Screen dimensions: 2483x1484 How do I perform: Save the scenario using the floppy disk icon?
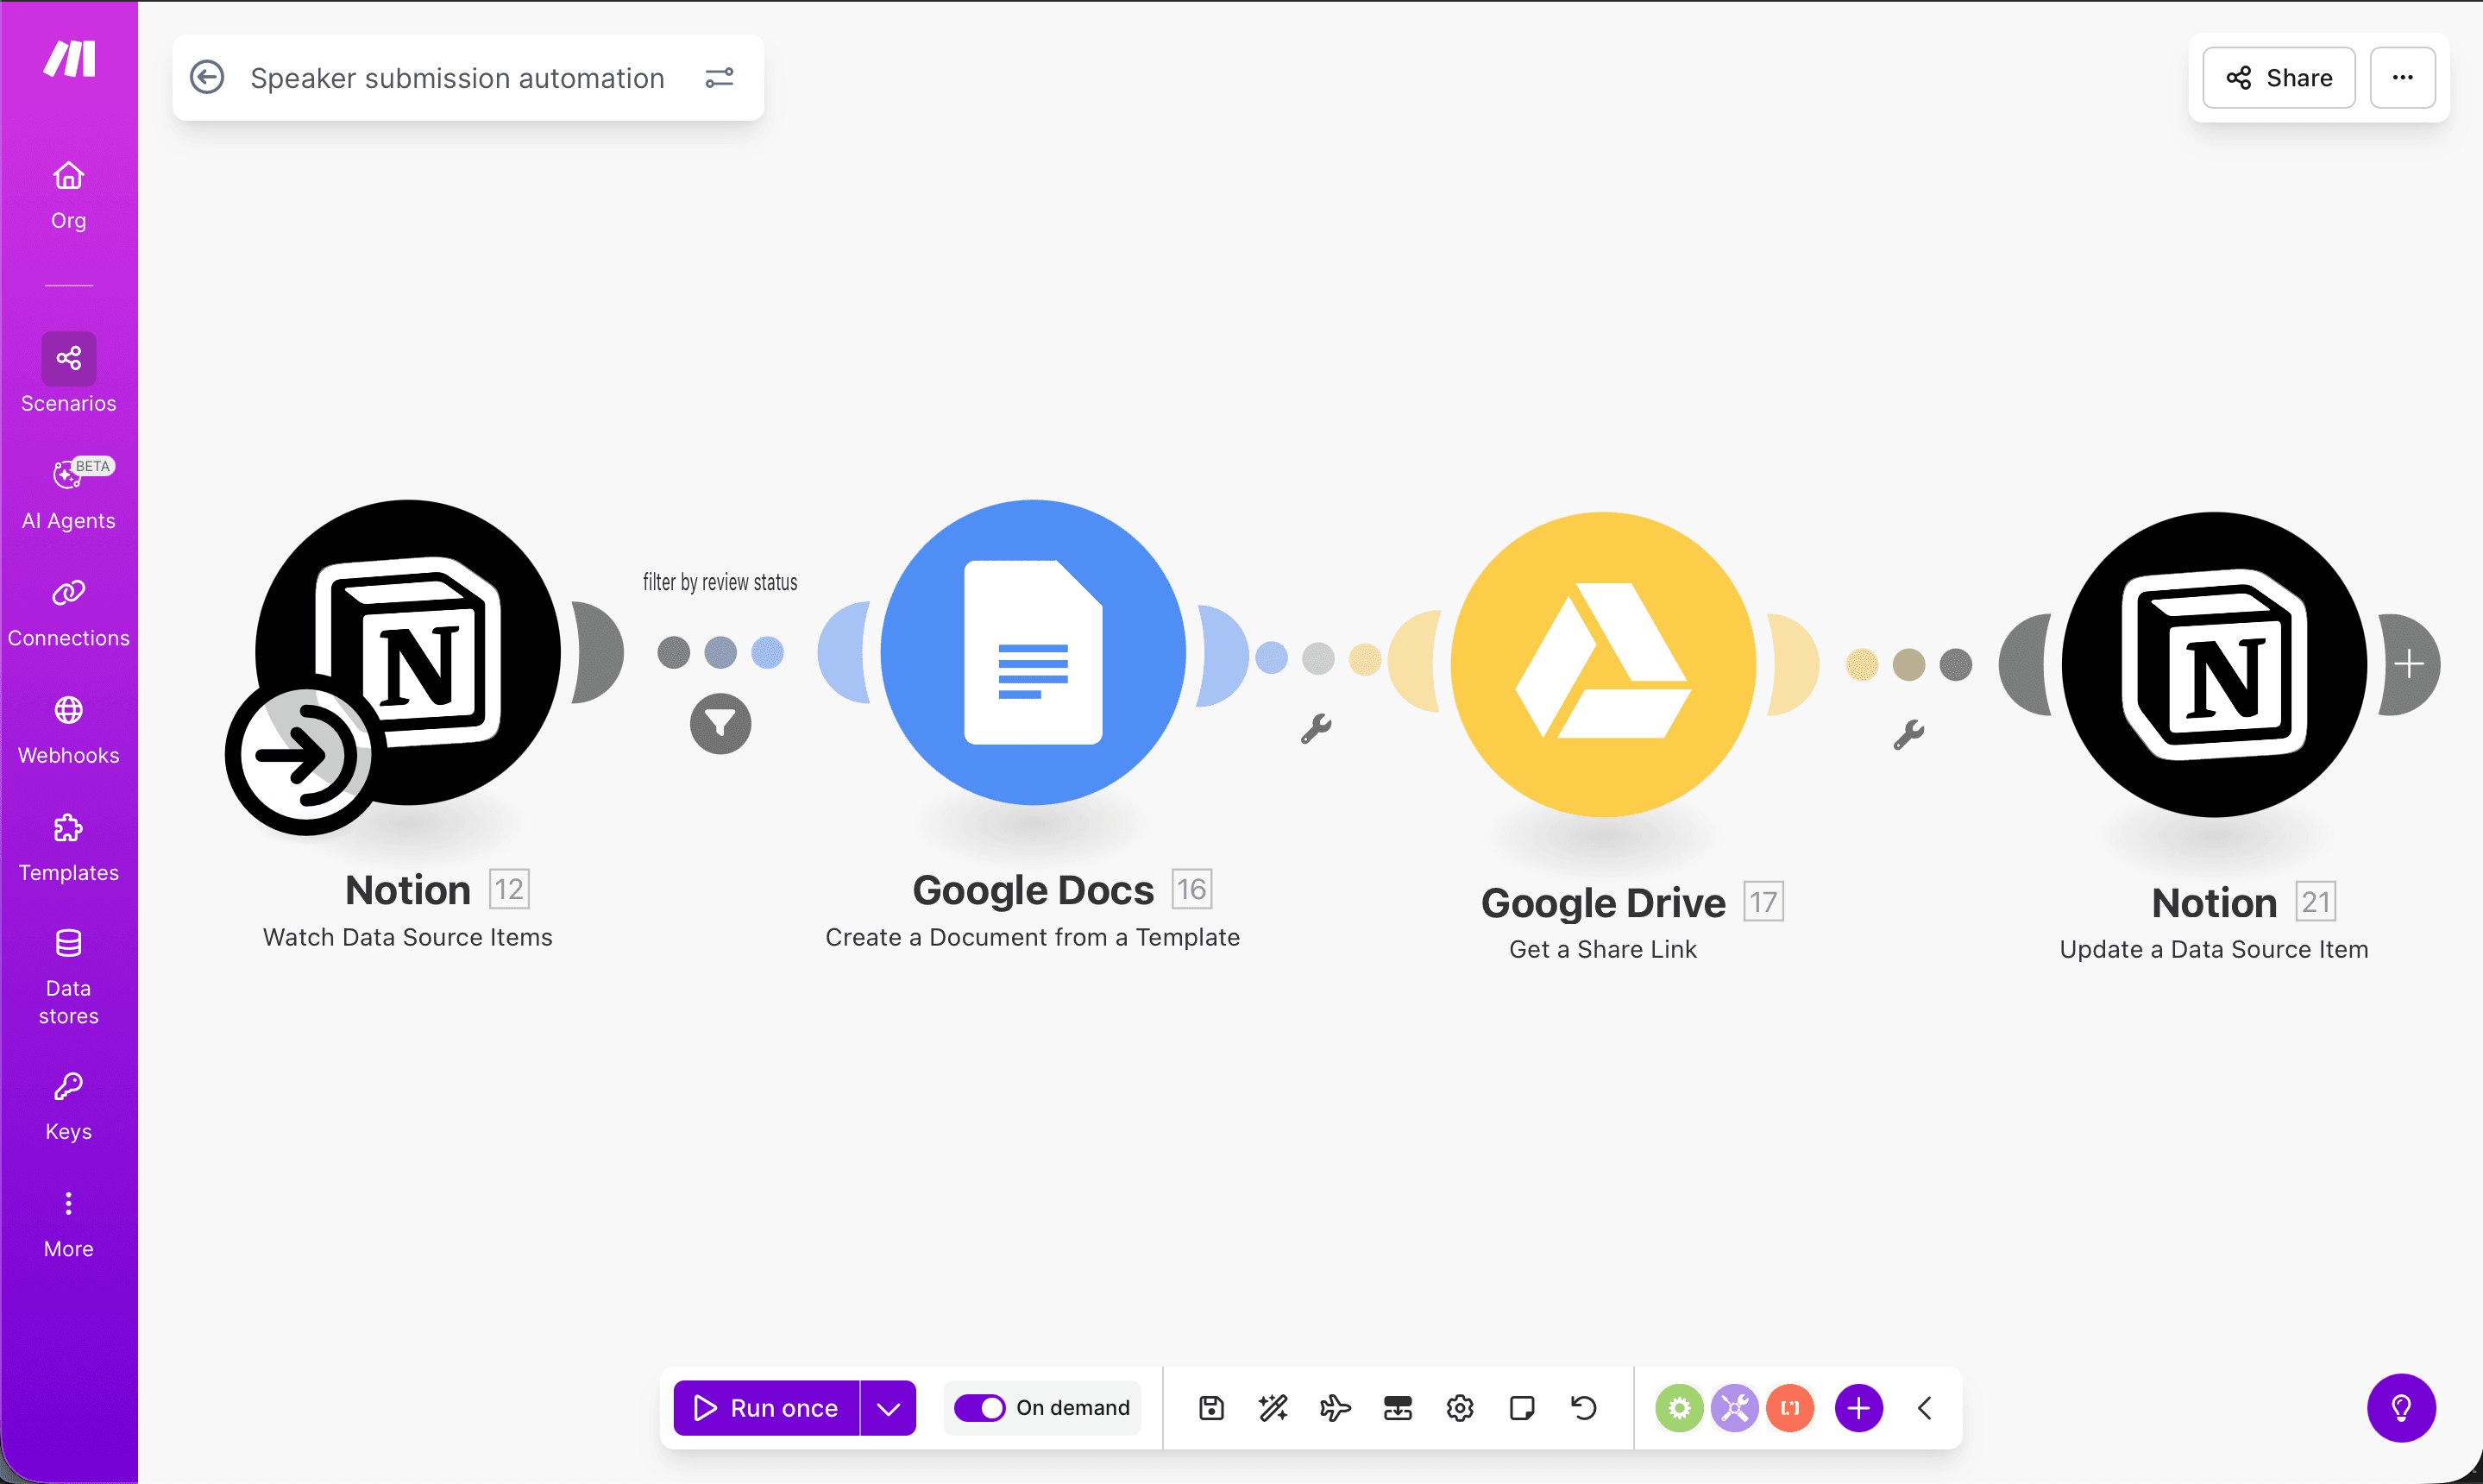pos(1210,1407)
